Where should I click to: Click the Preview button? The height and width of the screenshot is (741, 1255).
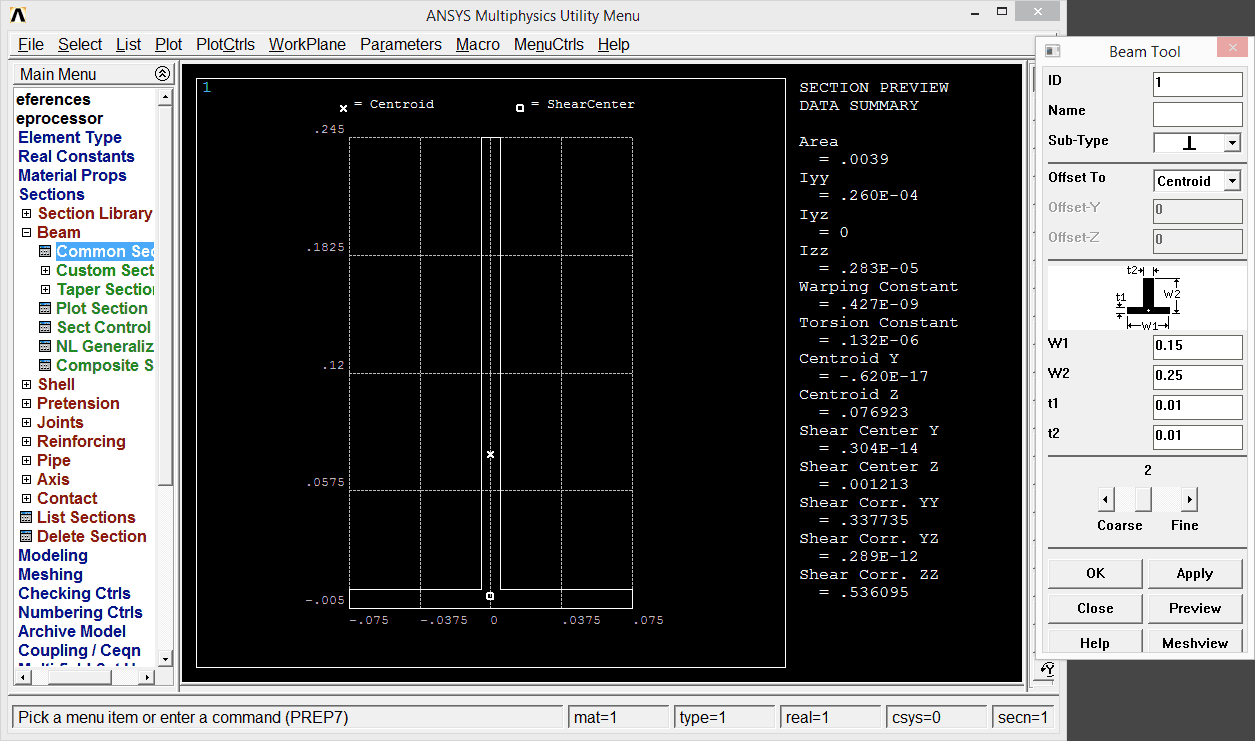(1195, 608)
